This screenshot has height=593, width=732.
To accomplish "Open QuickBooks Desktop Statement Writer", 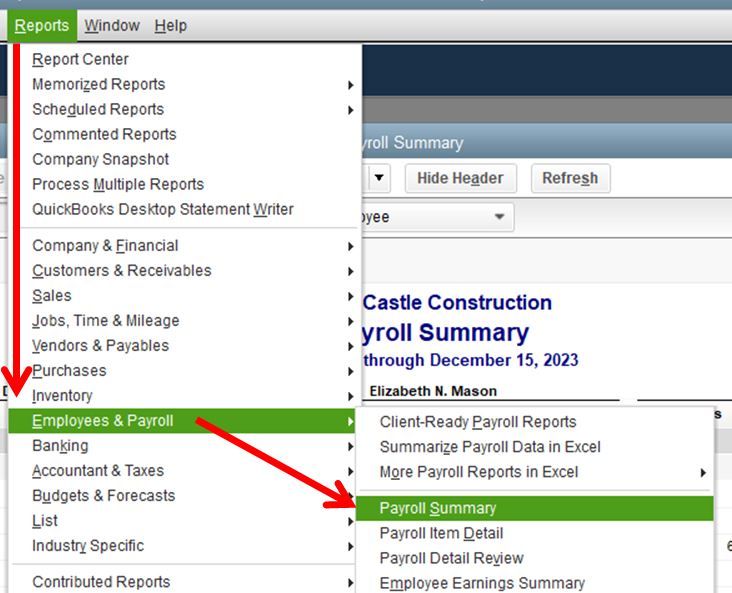I will click(x=184, y=209).
